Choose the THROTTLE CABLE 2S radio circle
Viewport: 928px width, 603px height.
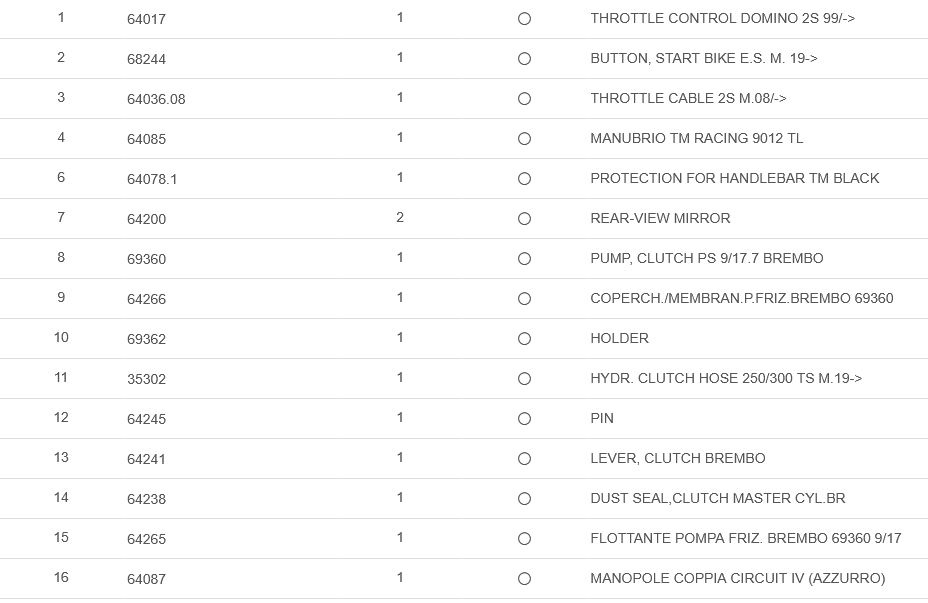click(x=524, y=99)
